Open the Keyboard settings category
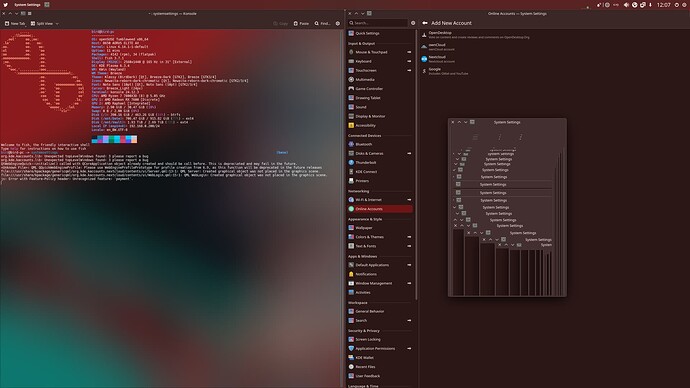 click(380, 61)
